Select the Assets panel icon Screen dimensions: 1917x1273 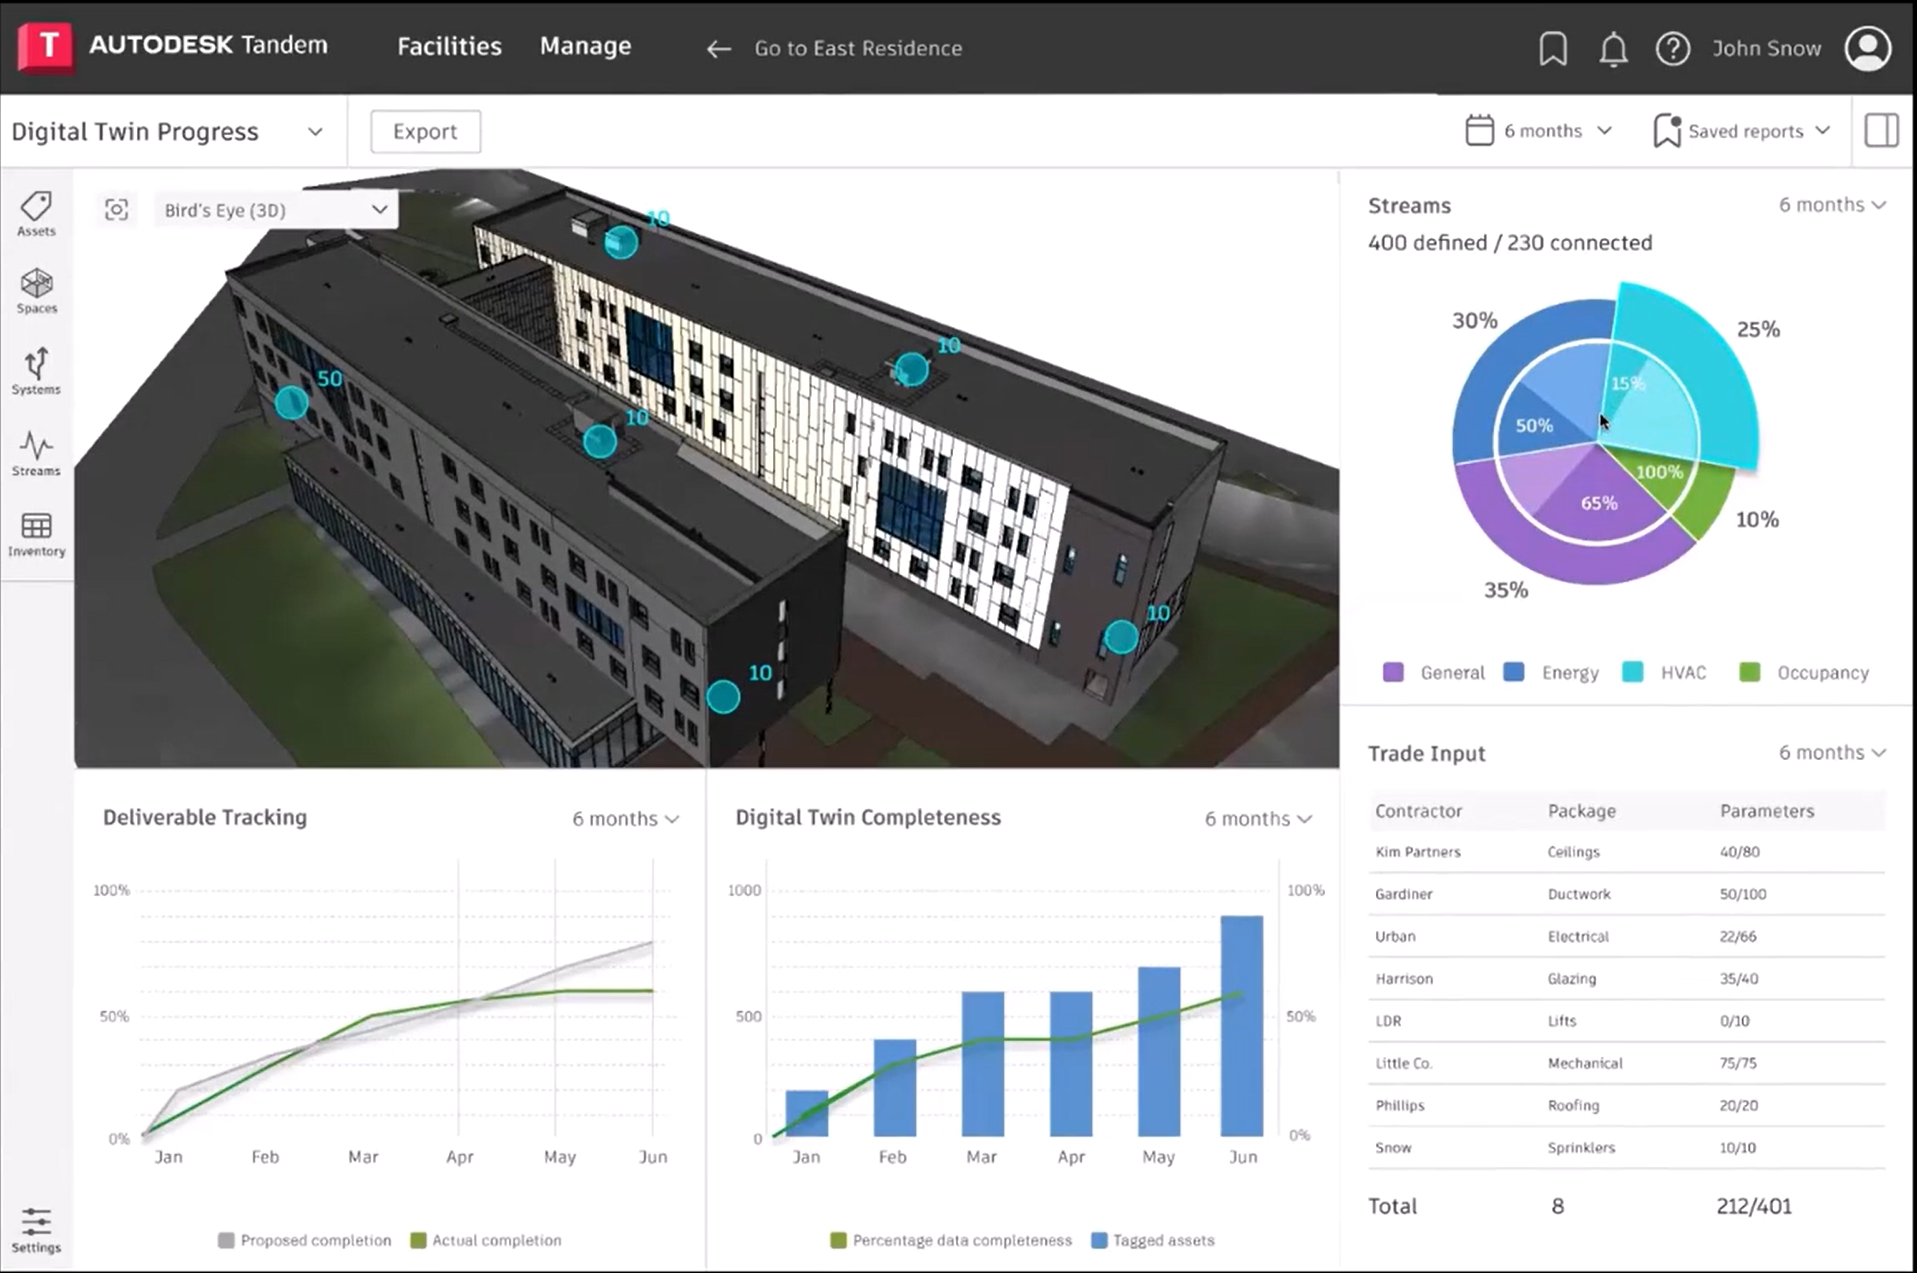coord(36,212)
